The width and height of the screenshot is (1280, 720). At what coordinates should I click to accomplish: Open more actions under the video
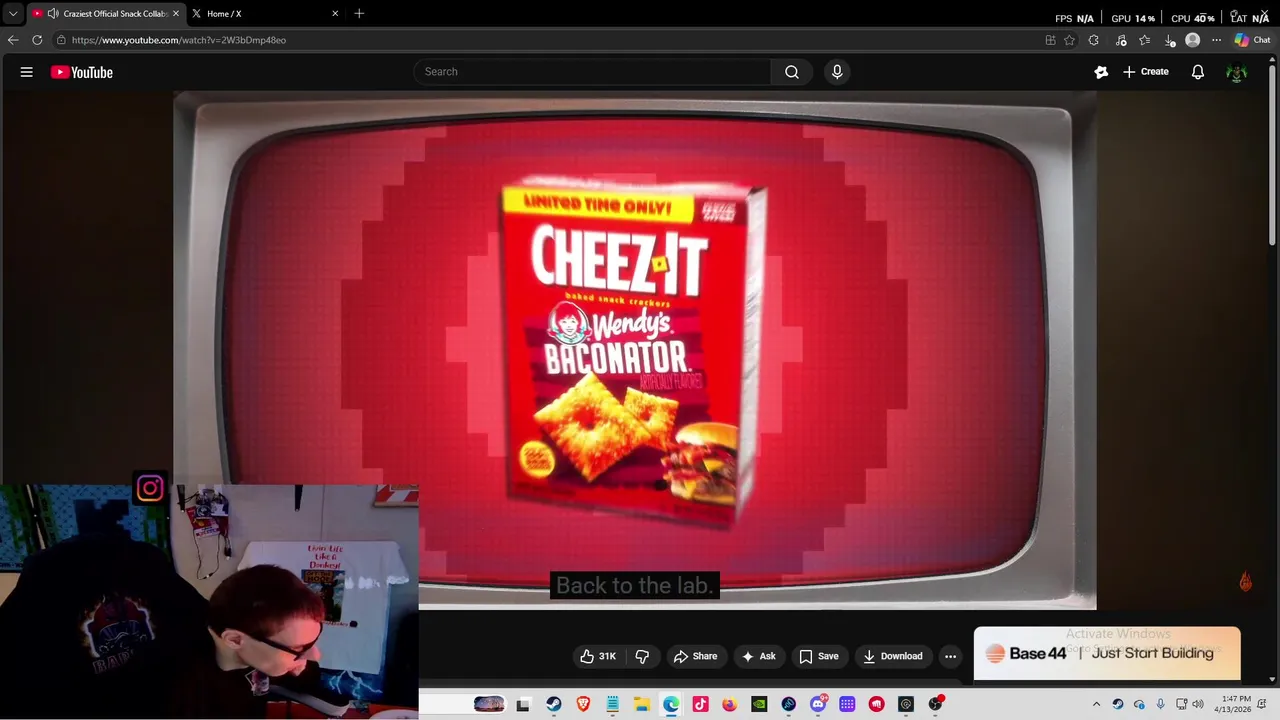pos(950,656)
